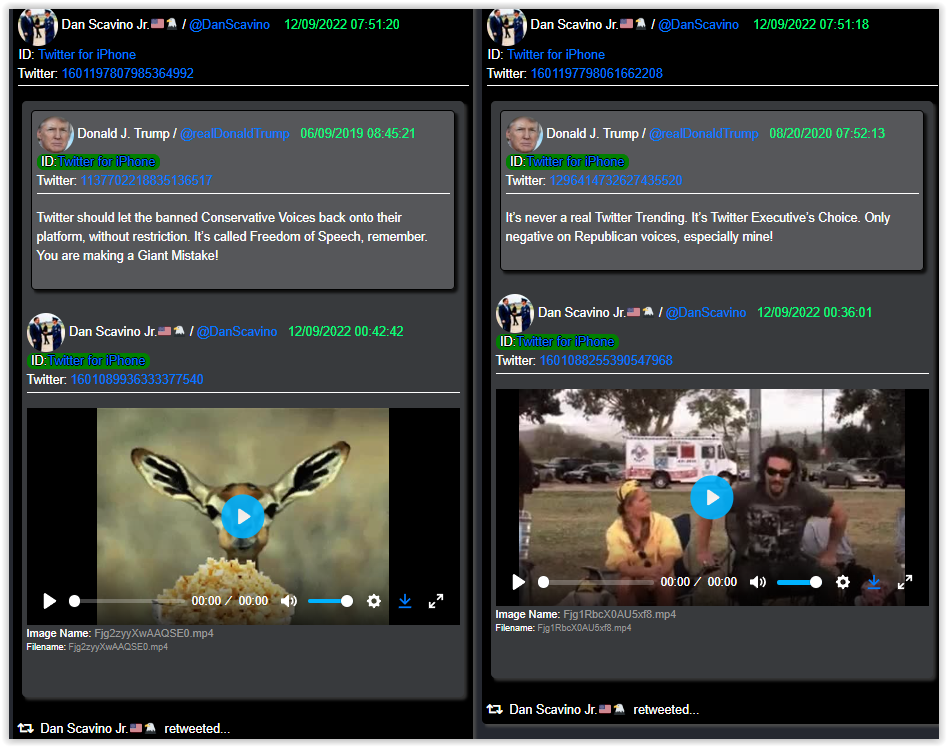
Task: Click the small play control under the park video
Action: coord(518,582)
